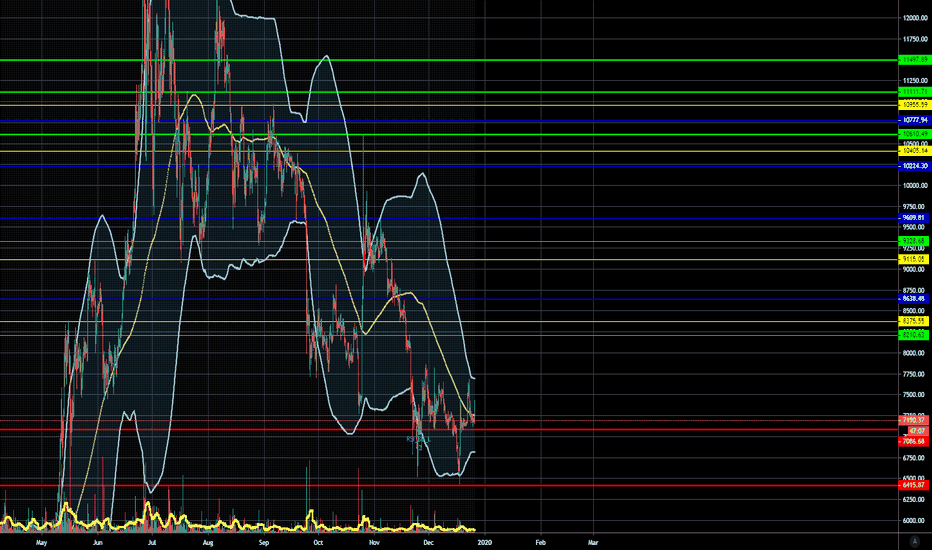Screen dimensions: 932x550
Task: Click the 8500.00 price axis tick
Action: point(915,311)
